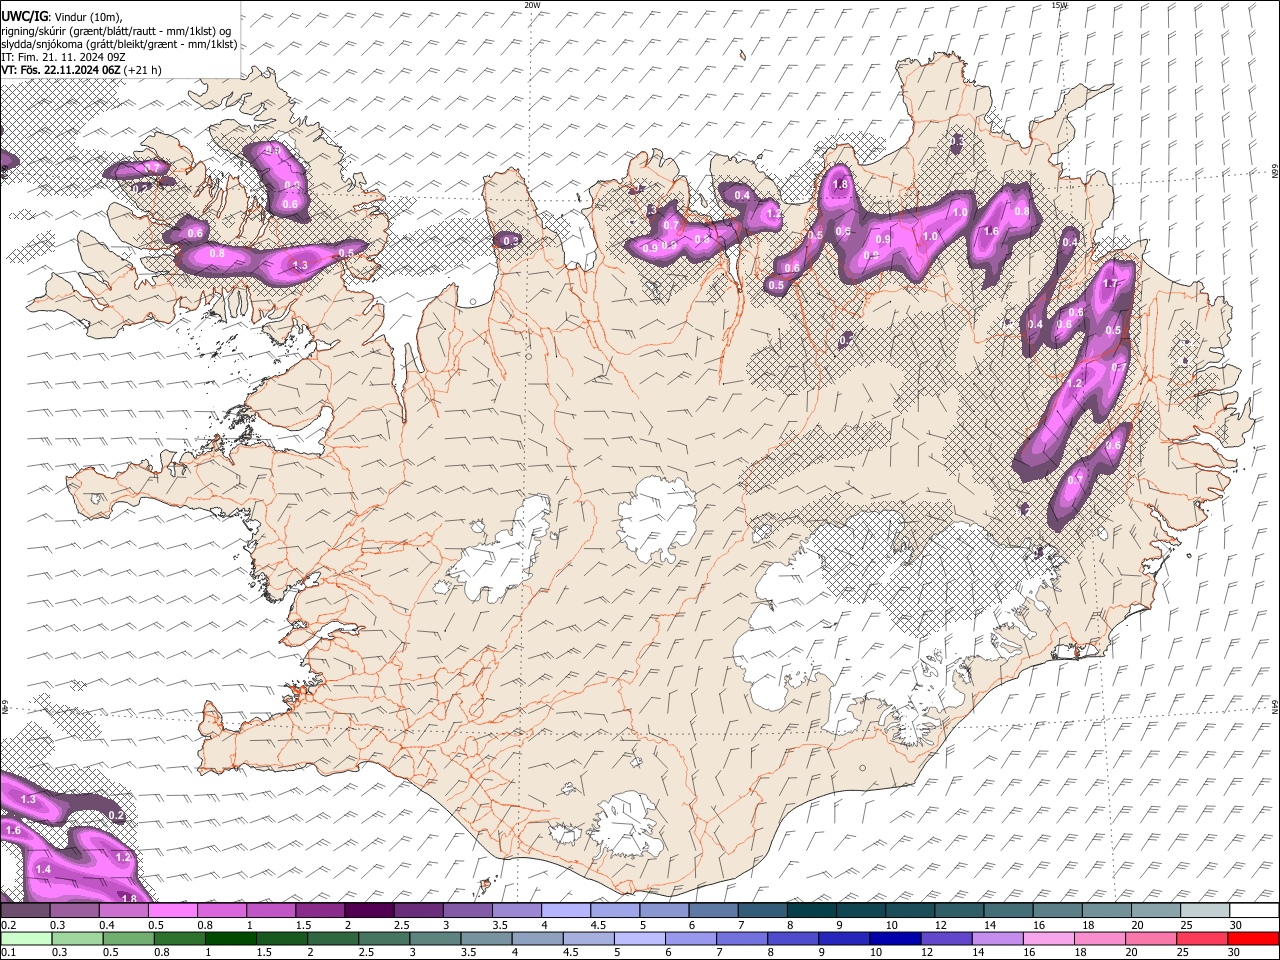The image size is (1280, 960).
Task: Click top legend swatch between 2 and 2.5
Action: tap(369, 911)
